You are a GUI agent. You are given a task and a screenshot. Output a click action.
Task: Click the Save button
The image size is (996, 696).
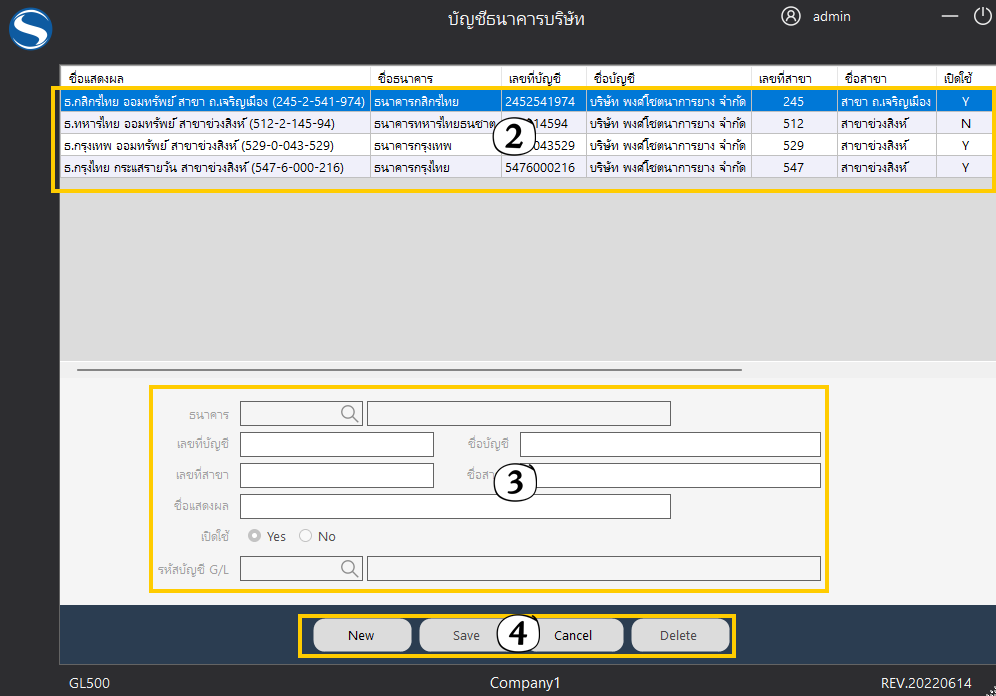point(466,635)
